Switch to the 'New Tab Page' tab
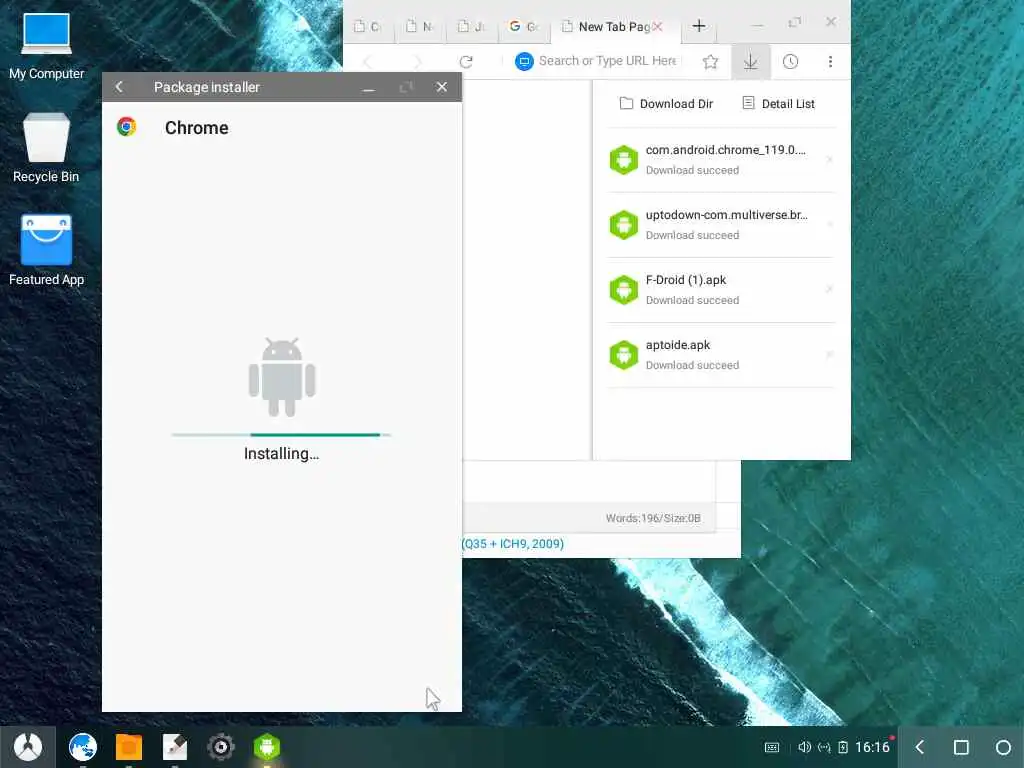Image resolution: width=1024 pixels, height=768 pixels. (614, 27)
